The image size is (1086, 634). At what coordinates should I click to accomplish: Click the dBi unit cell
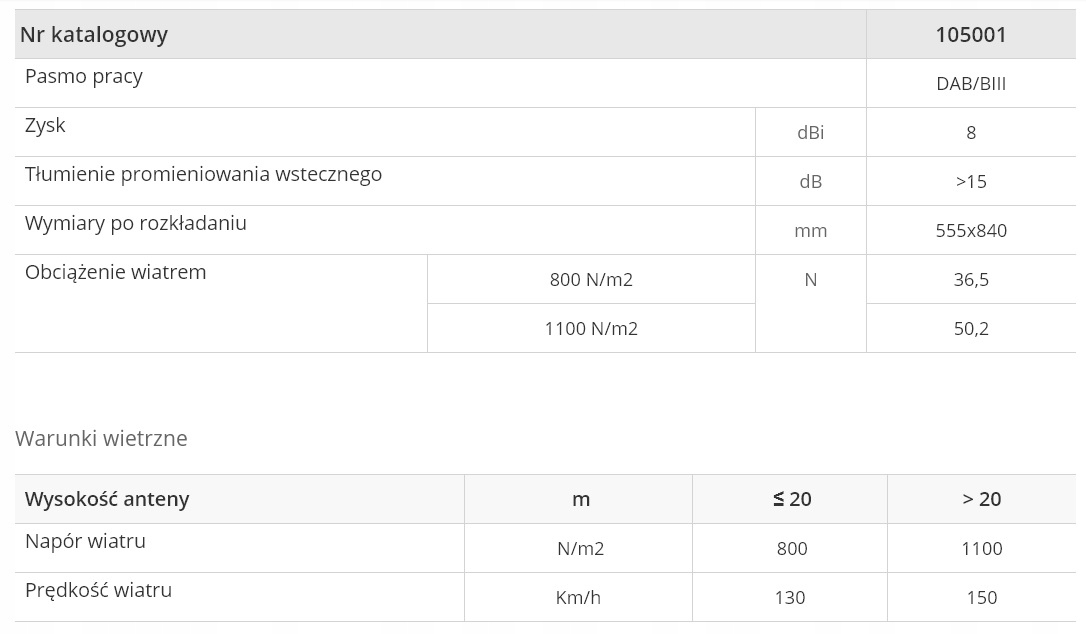pos(810,133)
